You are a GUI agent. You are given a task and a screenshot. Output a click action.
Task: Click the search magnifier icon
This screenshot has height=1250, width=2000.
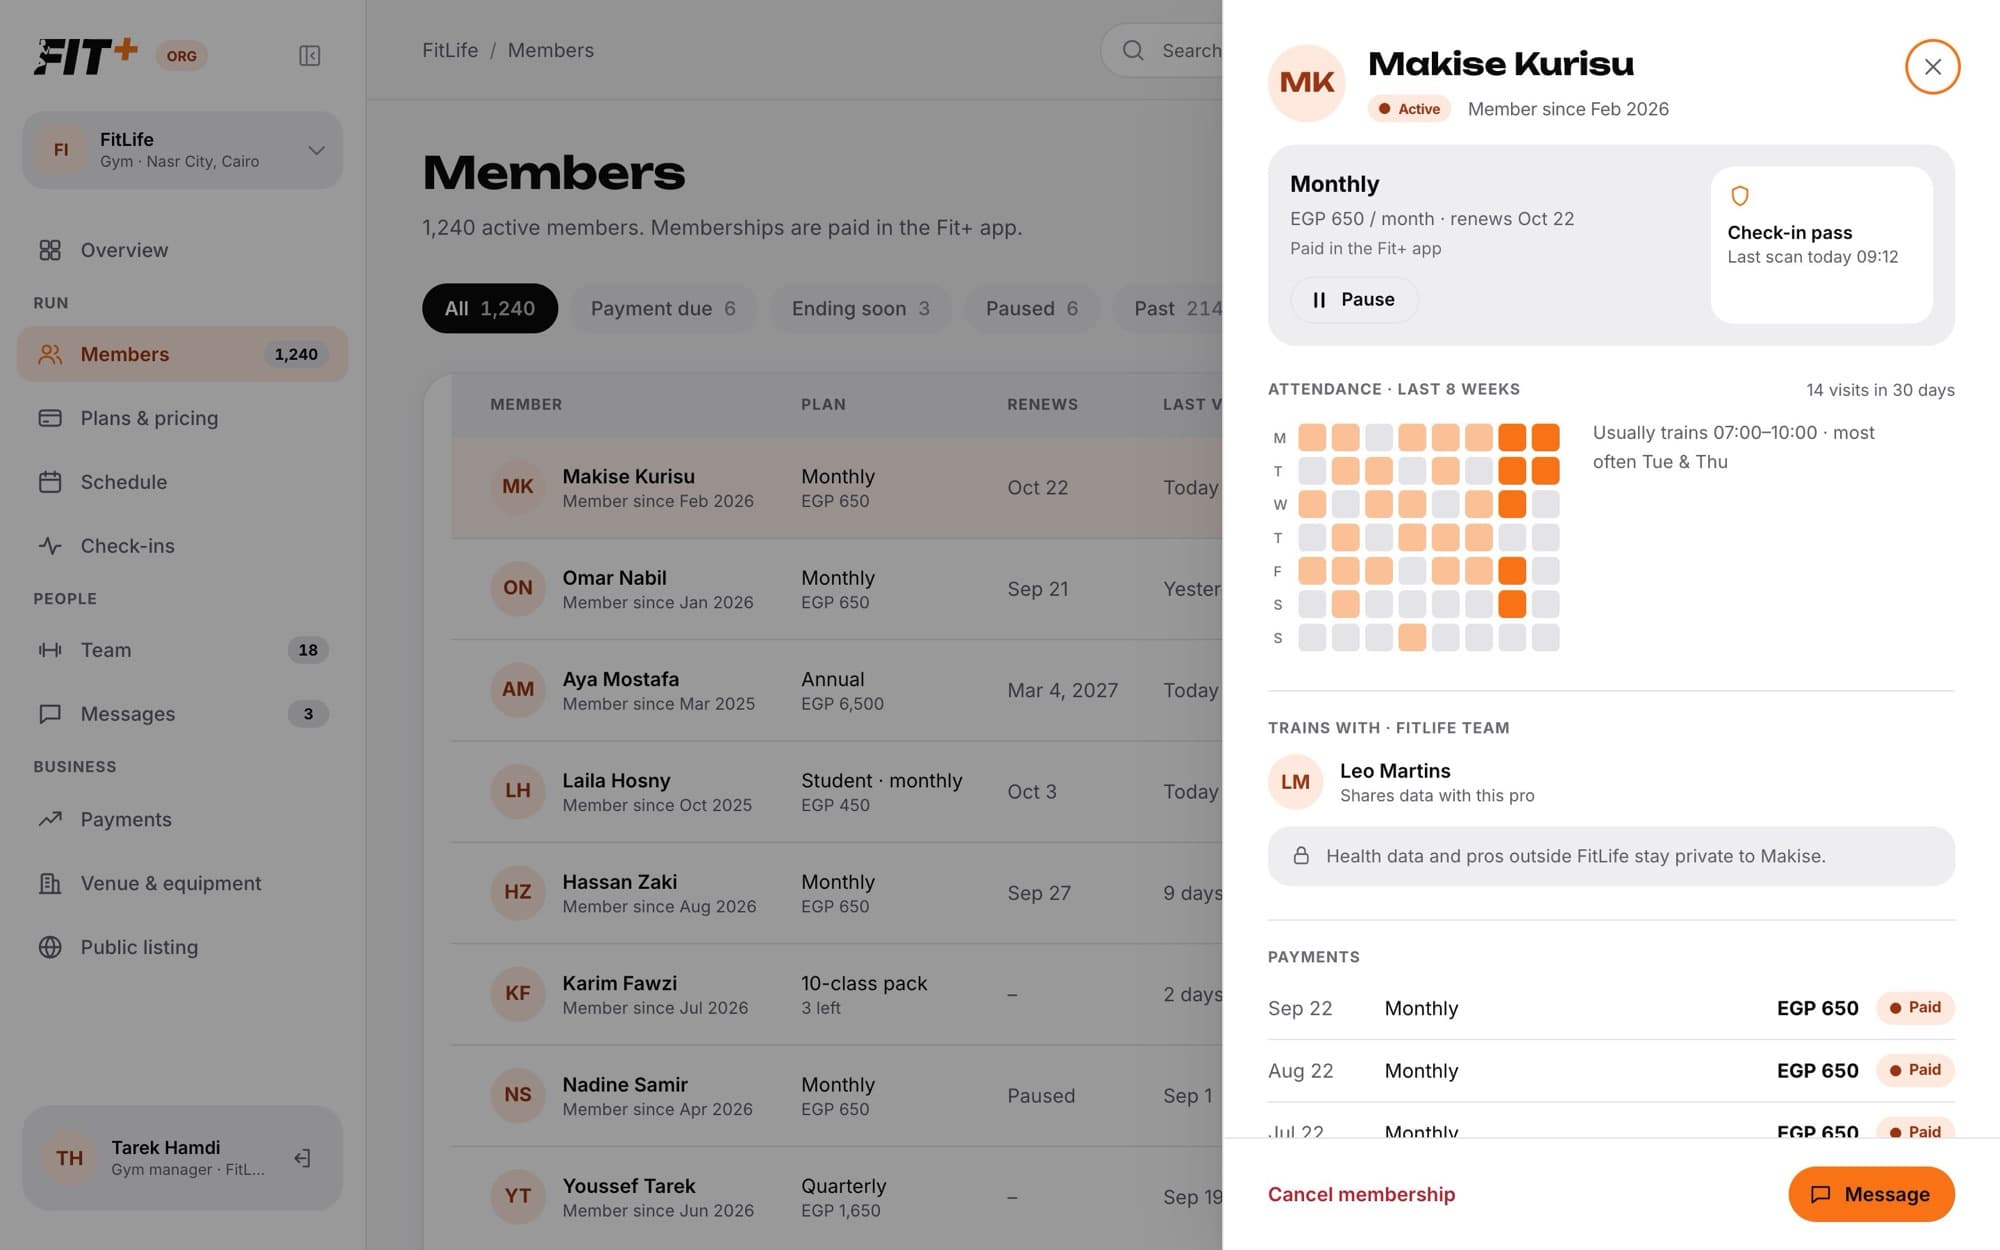click(1133, 50)
